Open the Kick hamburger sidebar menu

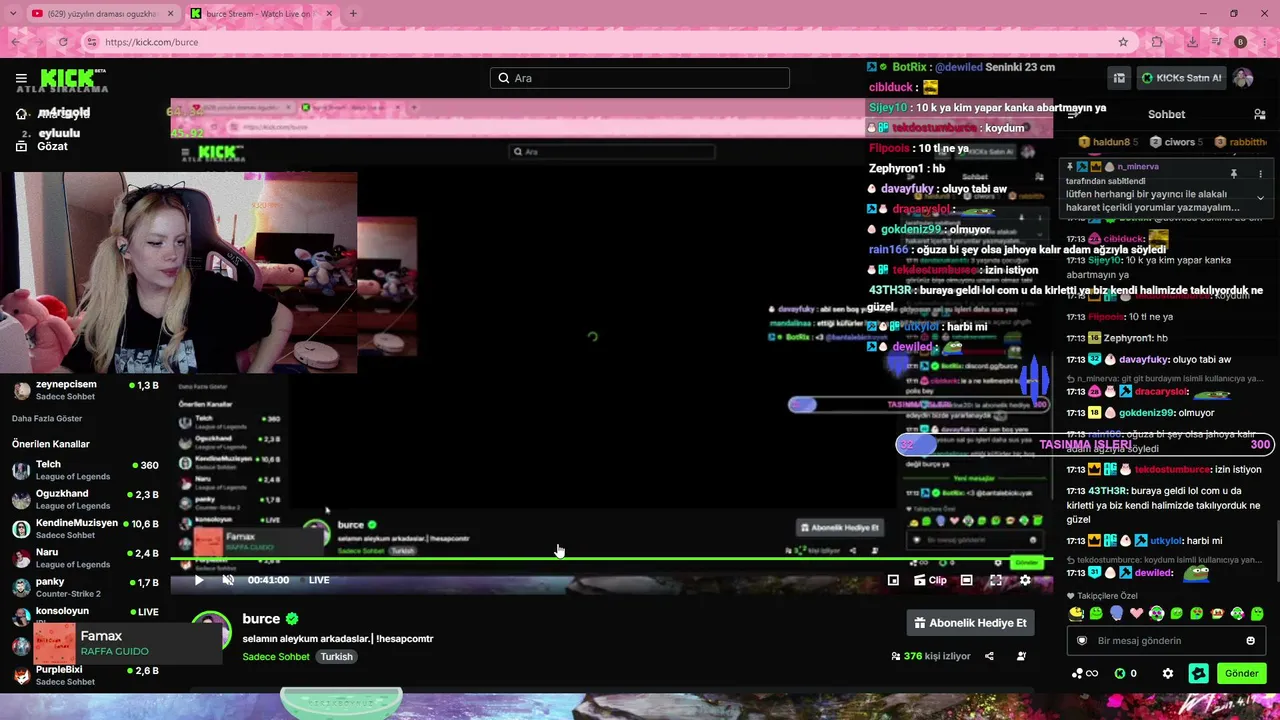(x=21, y=78)
